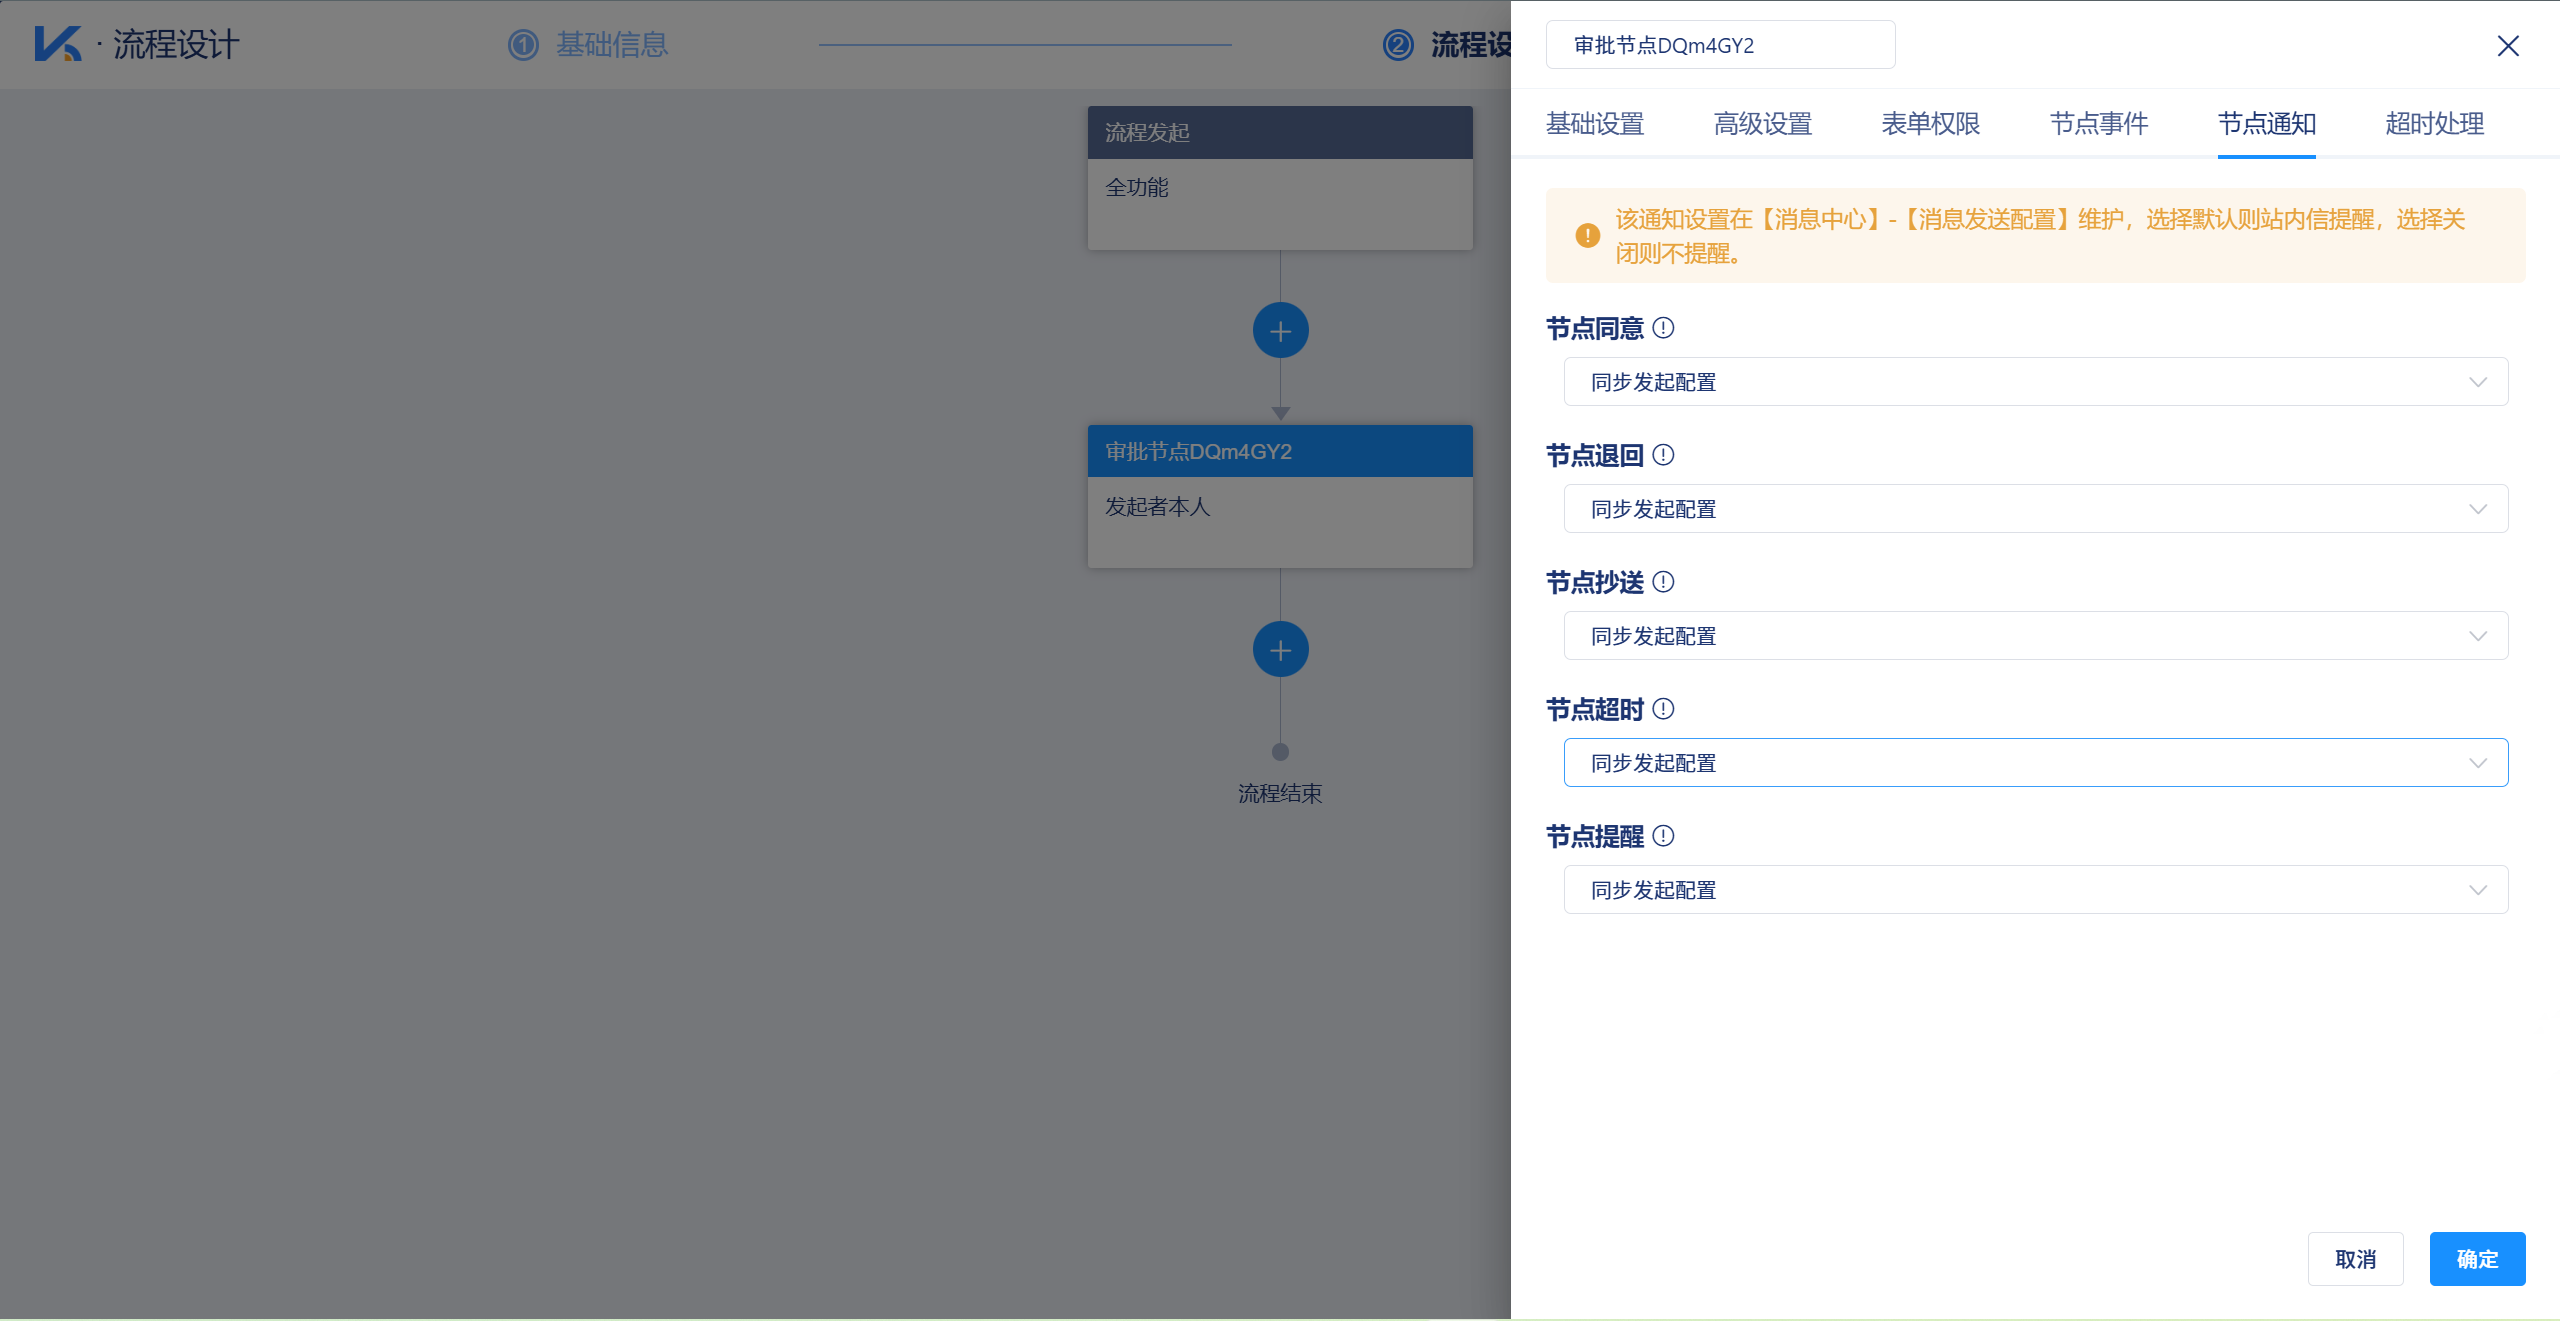Click plus button above 流程结束
Image resolution: width=2560 pixels, height=1321 pixels.
pos(1280,650)
